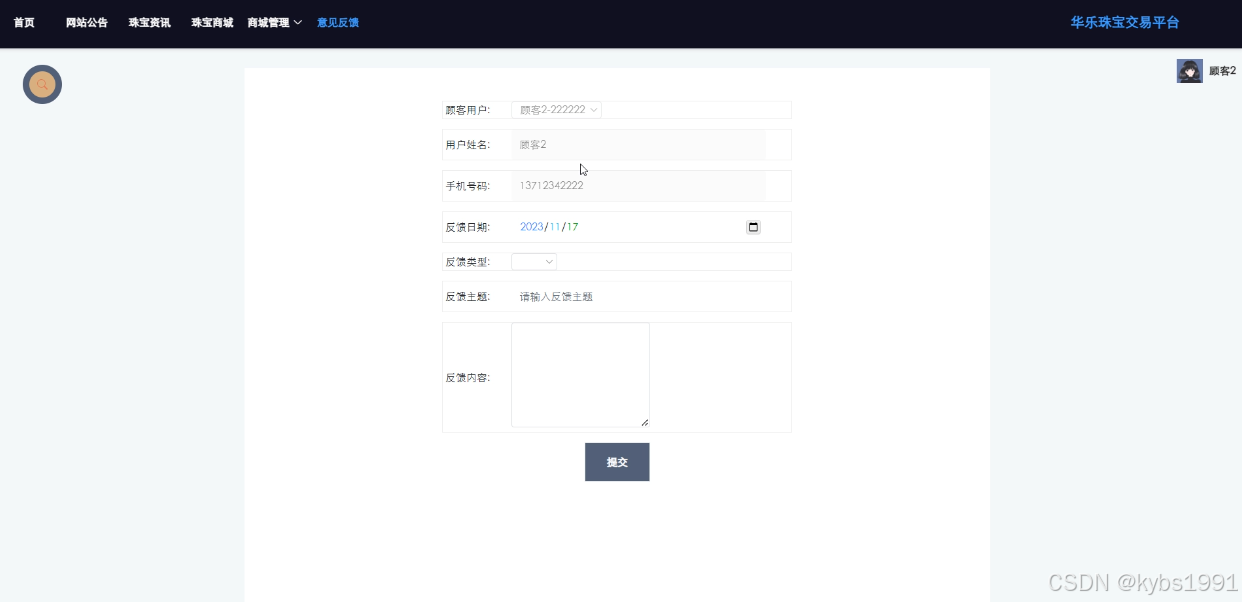
Task: Select 意见反馈 in the navigation bar
Action: coord(338,23)
